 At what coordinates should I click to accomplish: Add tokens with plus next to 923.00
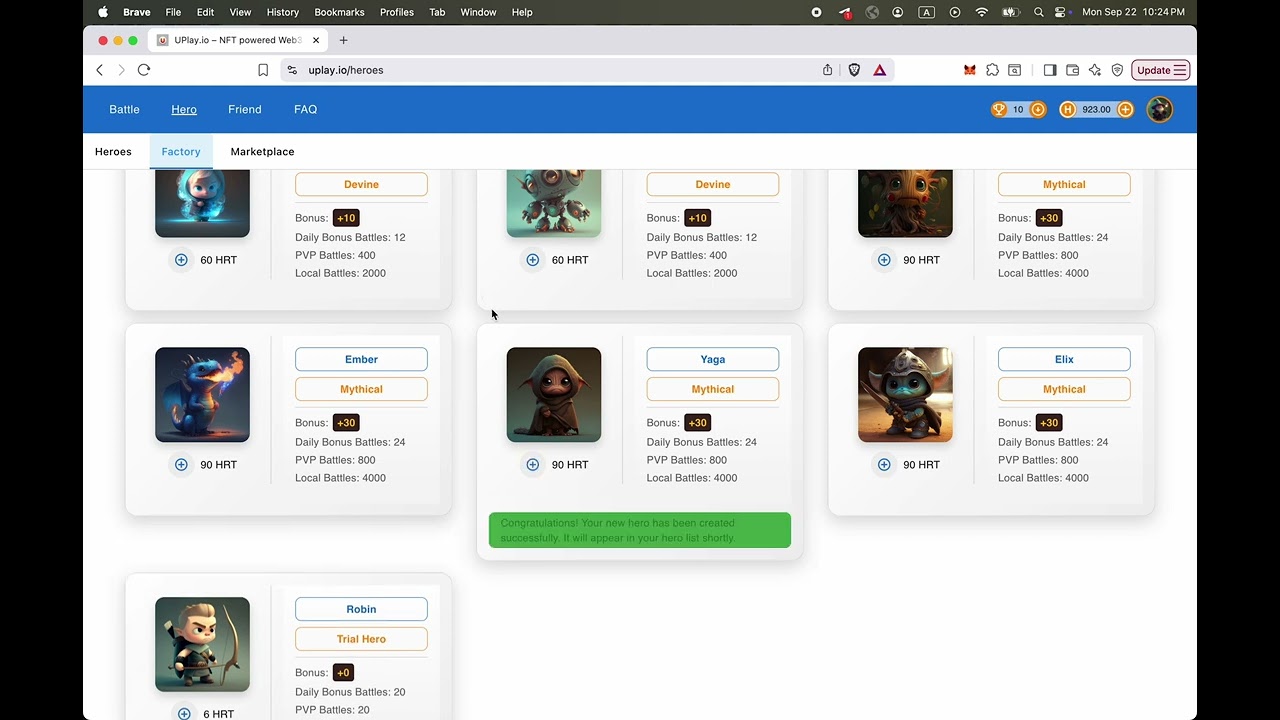click(1125, 109)
